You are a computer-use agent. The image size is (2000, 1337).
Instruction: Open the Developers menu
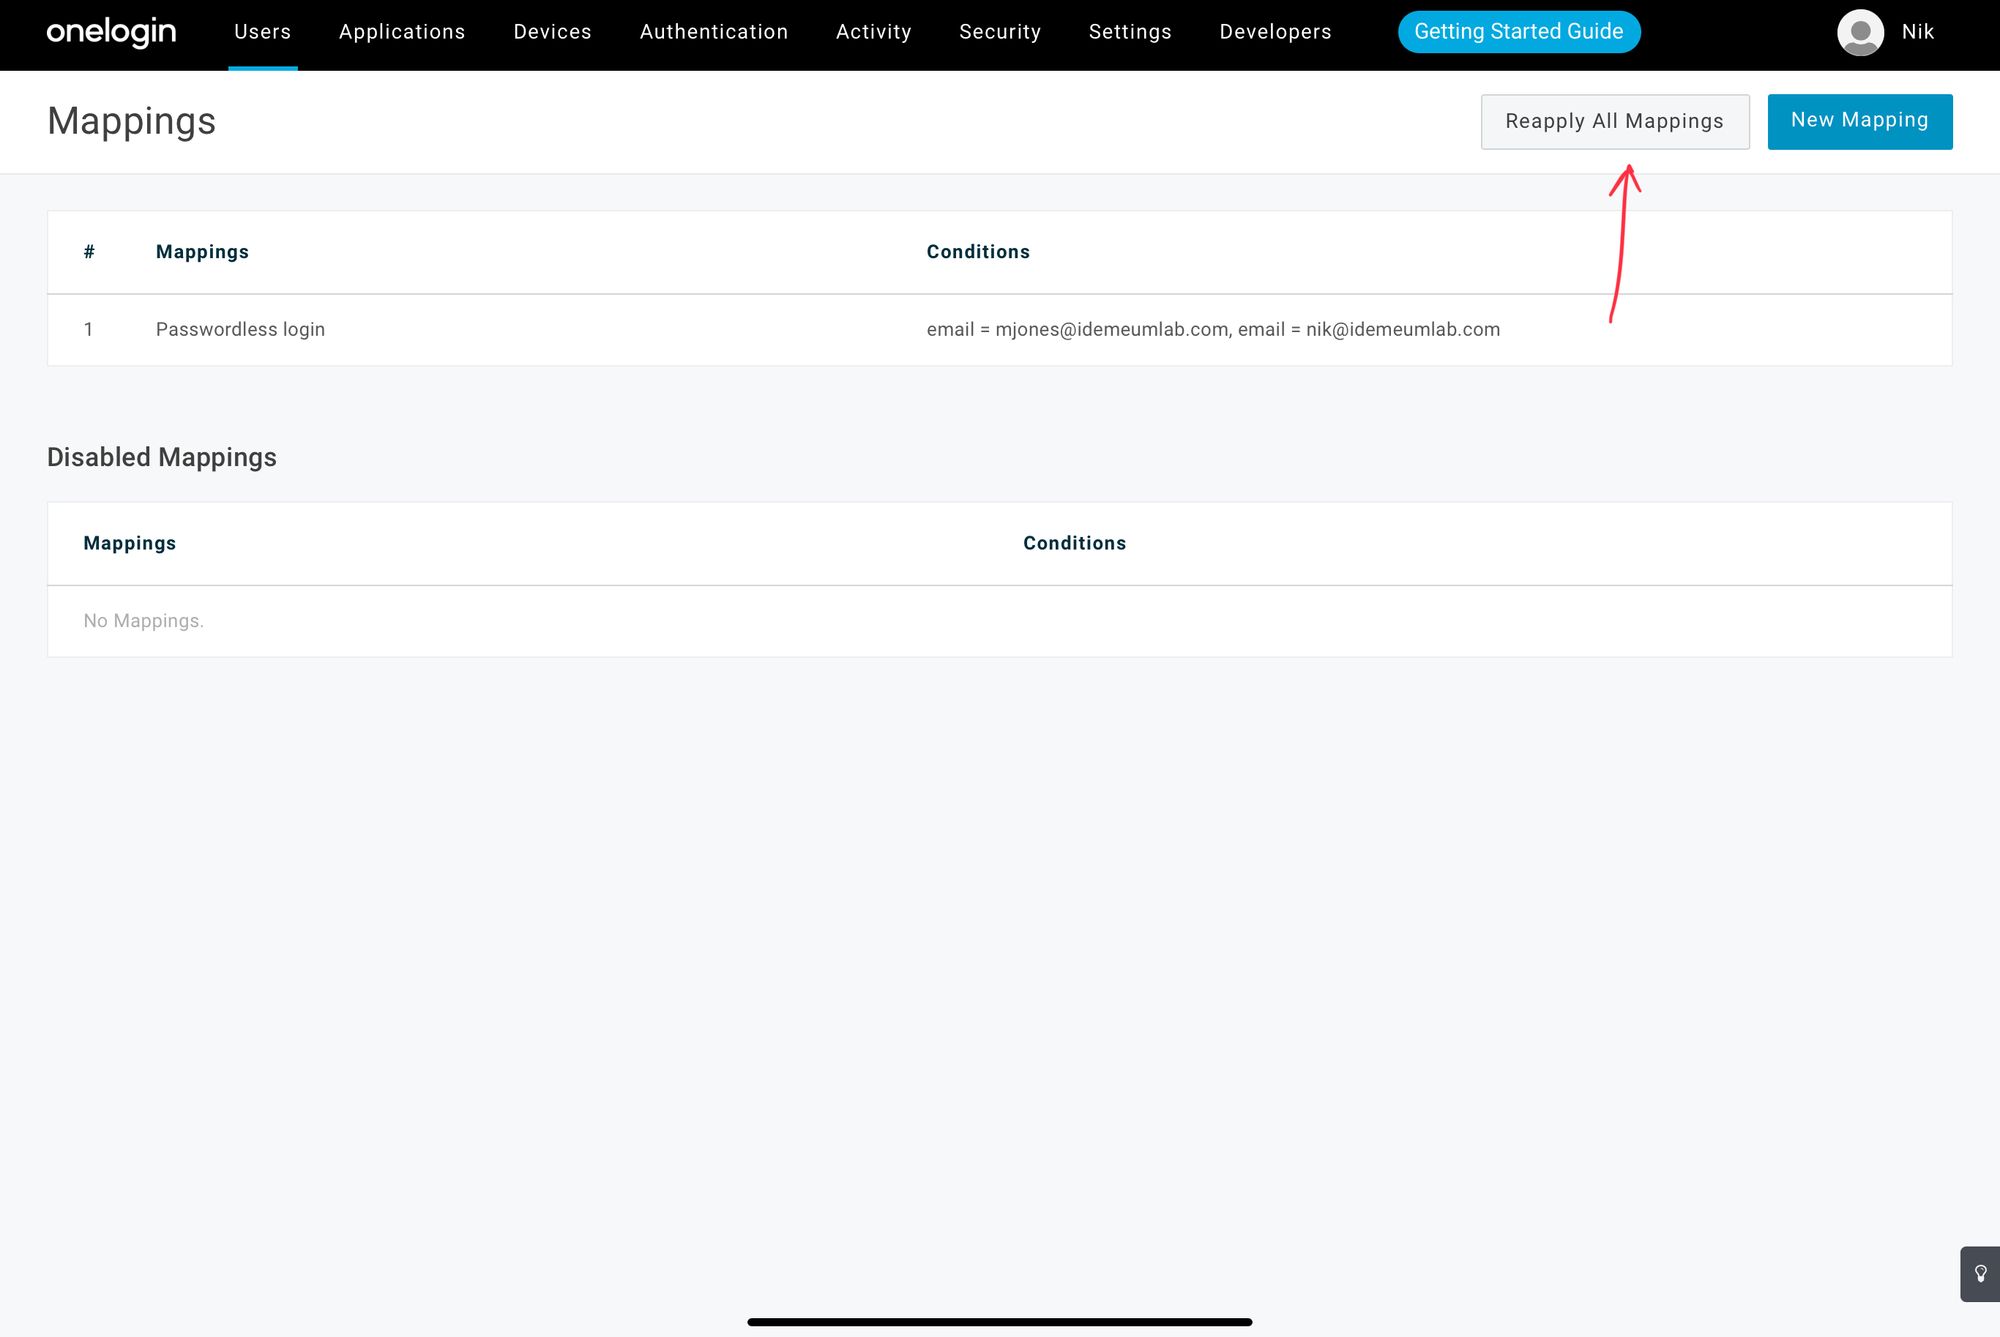1275,32
